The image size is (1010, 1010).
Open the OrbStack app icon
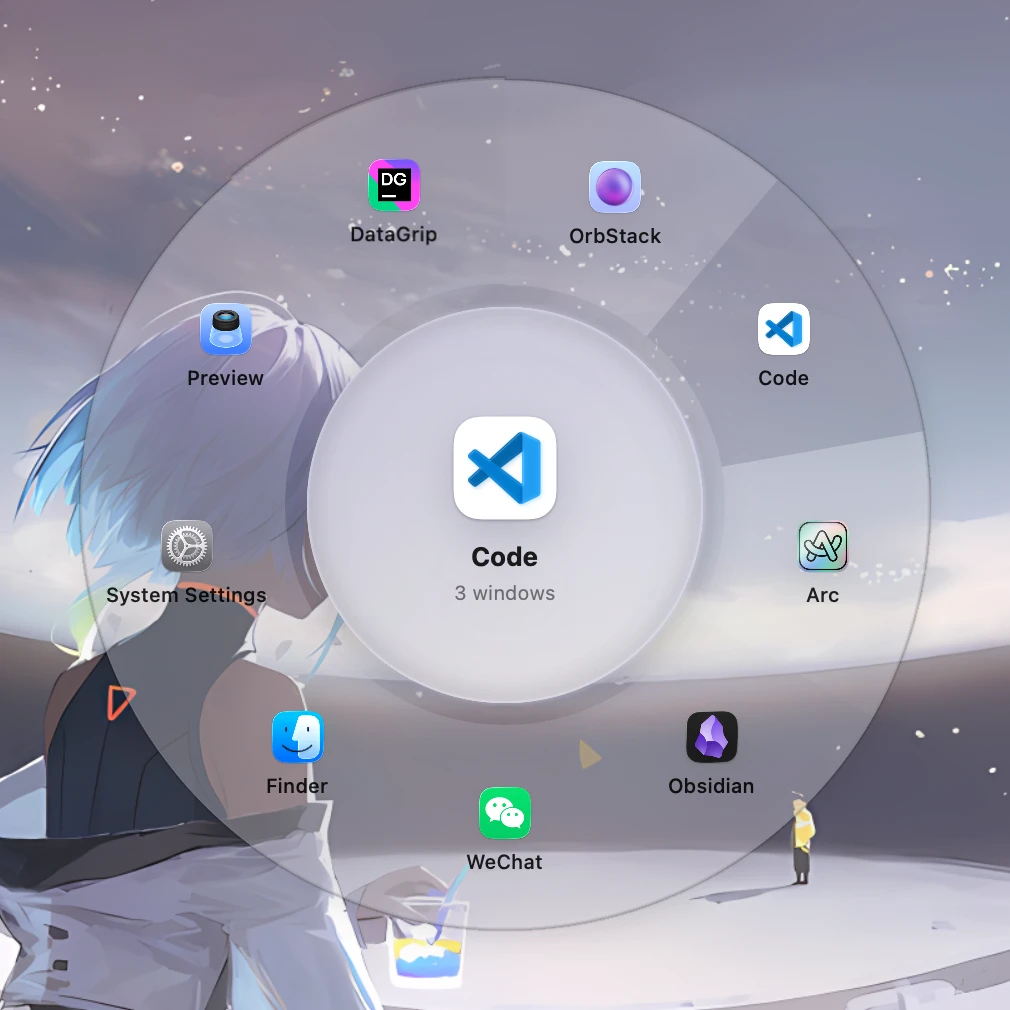(615, 187)
